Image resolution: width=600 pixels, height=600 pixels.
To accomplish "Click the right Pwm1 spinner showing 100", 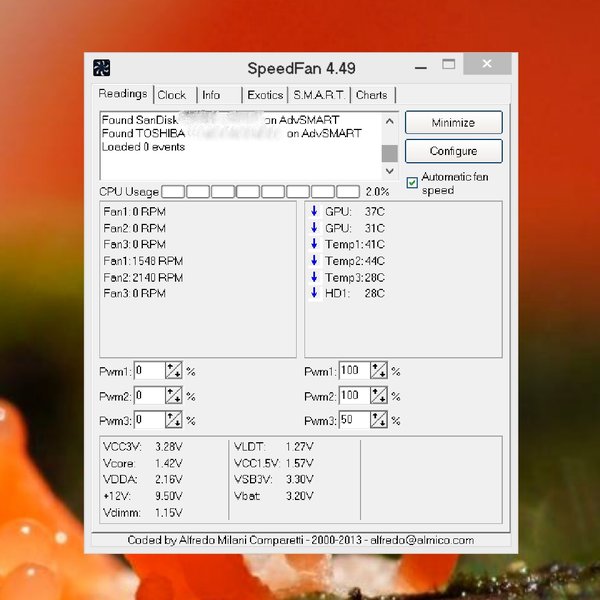I will pyautogui.click(x=379, y=371).
